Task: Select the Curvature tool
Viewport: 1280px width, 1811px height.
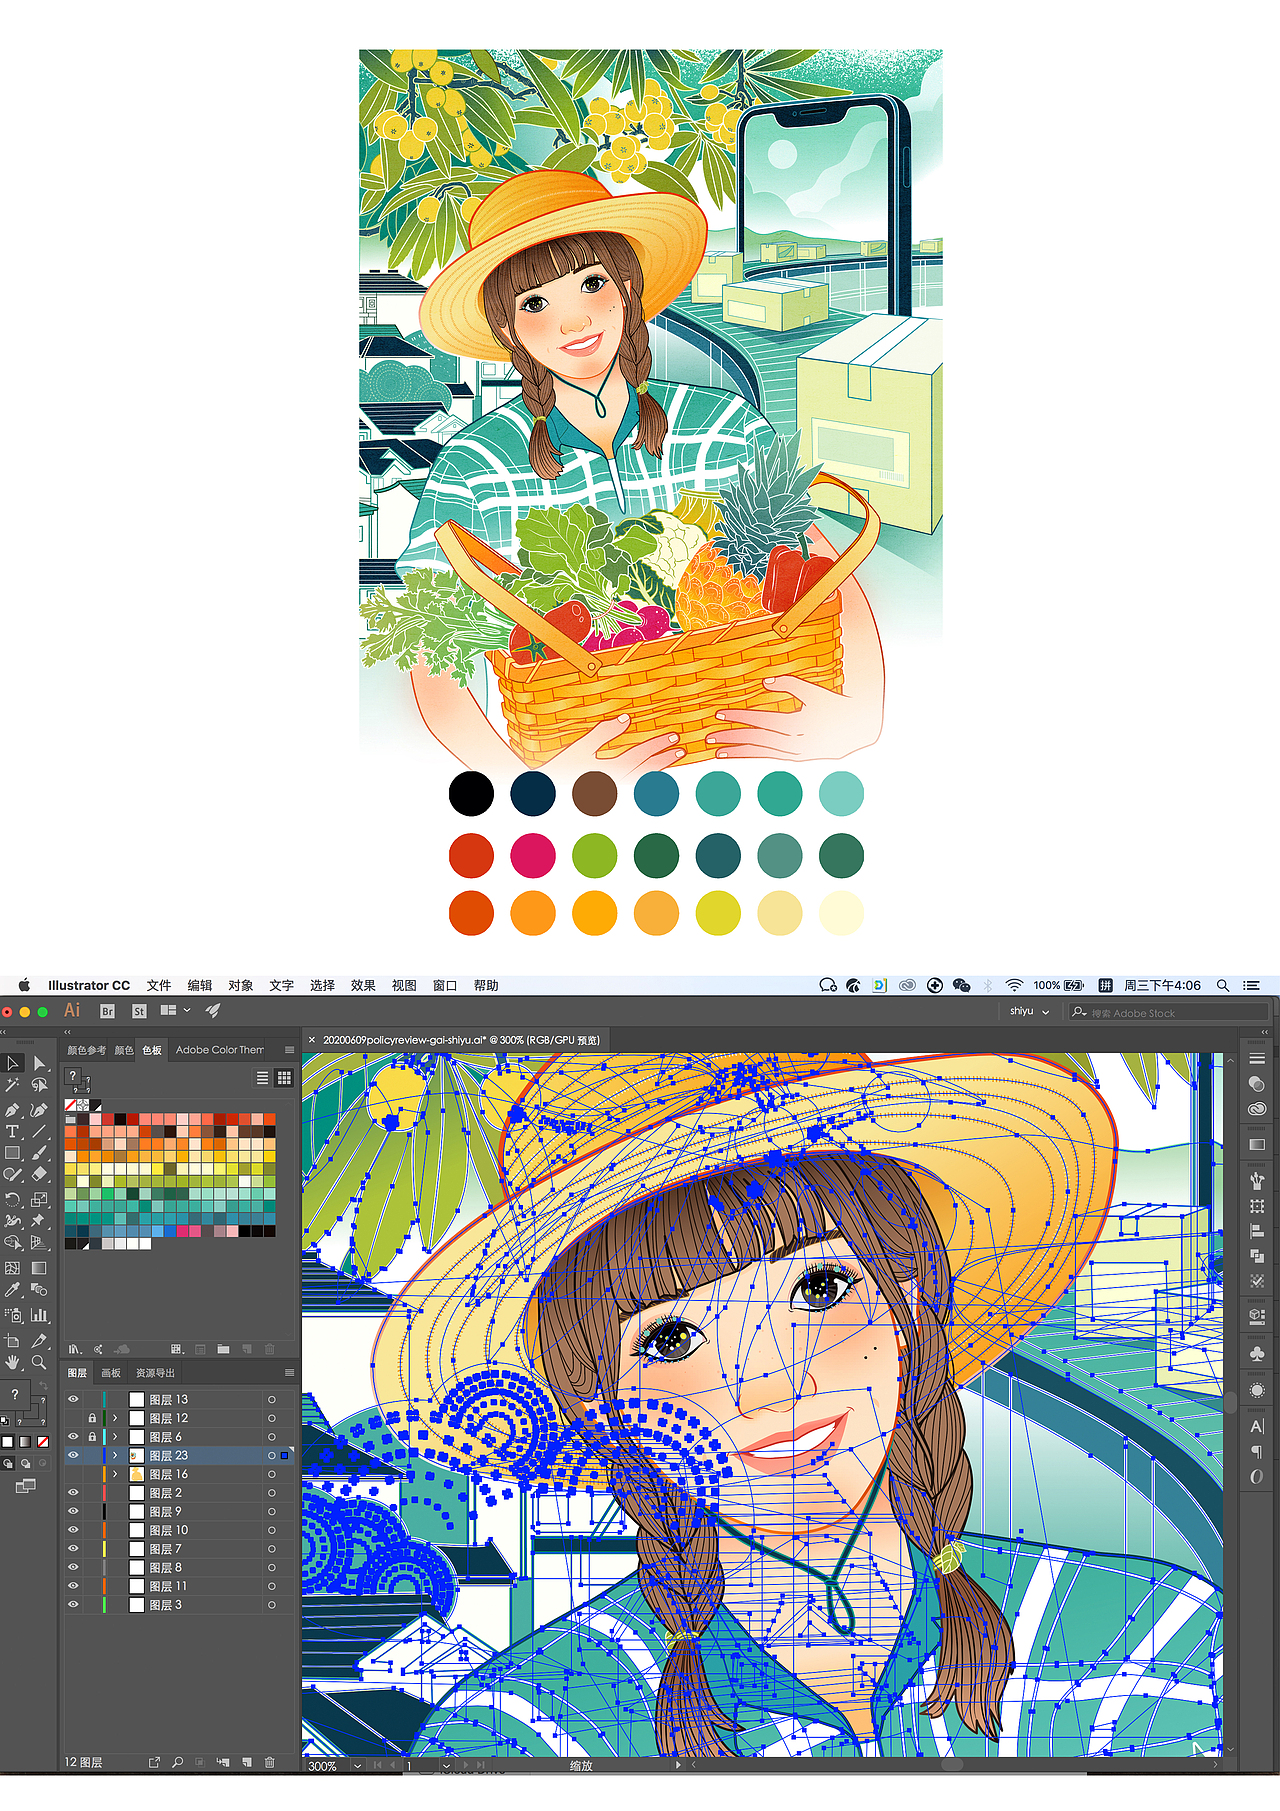Action: point(39,1110)
